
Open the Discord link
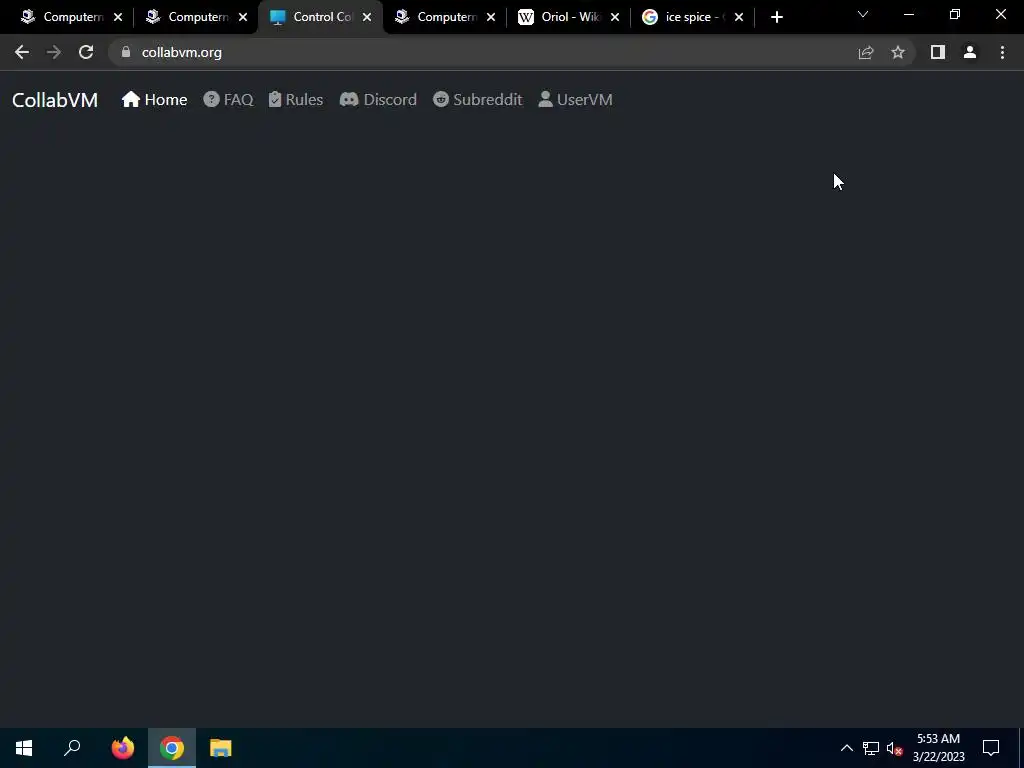(x=378, y=99)
